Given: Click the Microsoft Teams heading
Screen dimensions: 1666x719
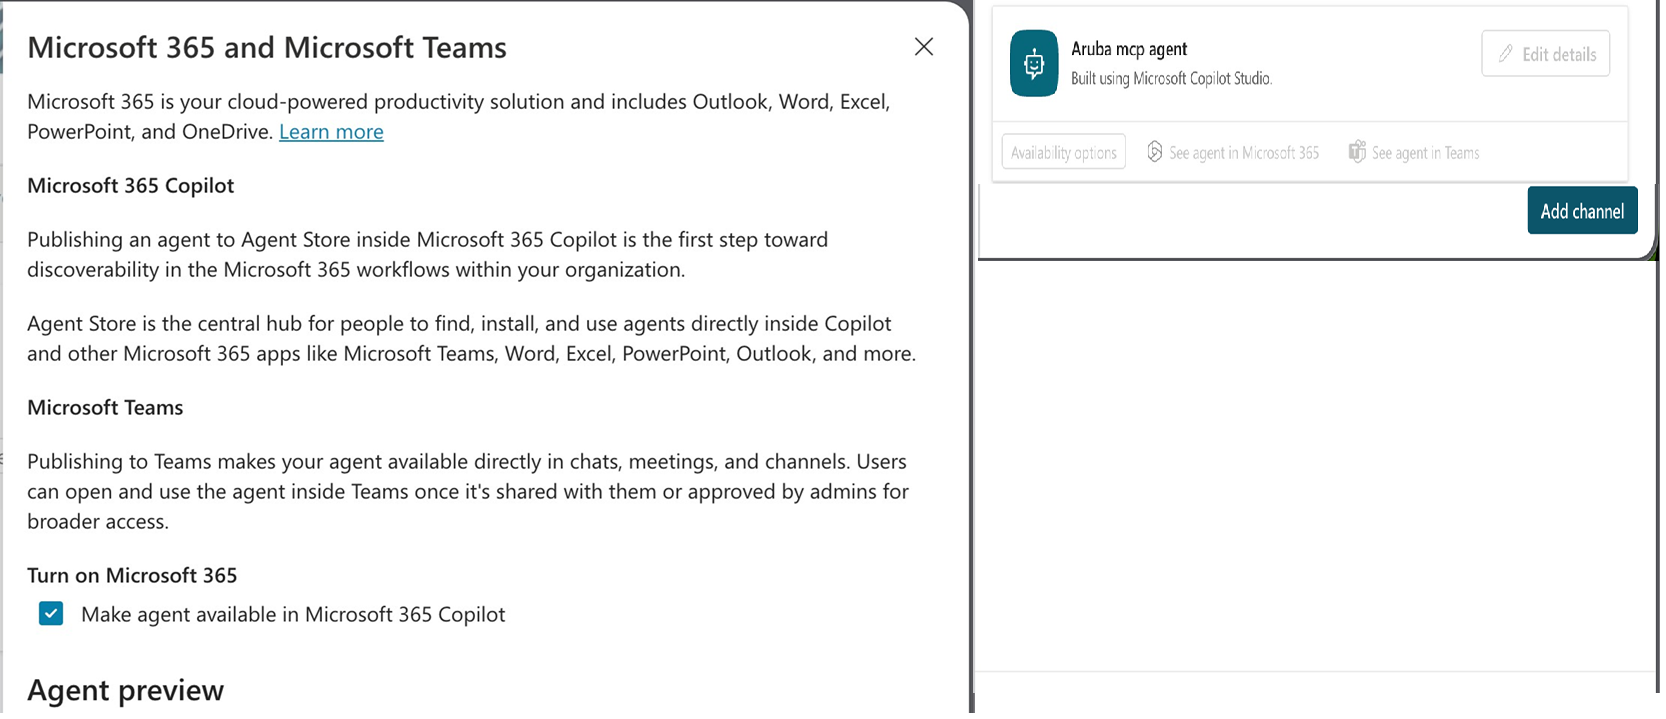Looking at the screenshot, I should pyautogui.click(x=105, y=408).
